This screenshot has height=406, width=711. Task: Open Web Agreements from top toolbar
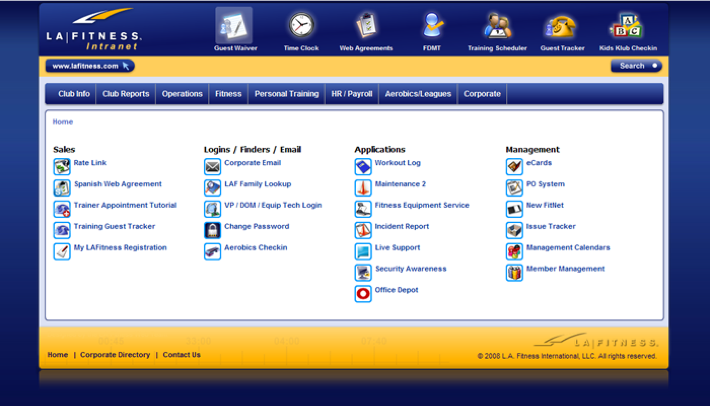pos(366,25)
